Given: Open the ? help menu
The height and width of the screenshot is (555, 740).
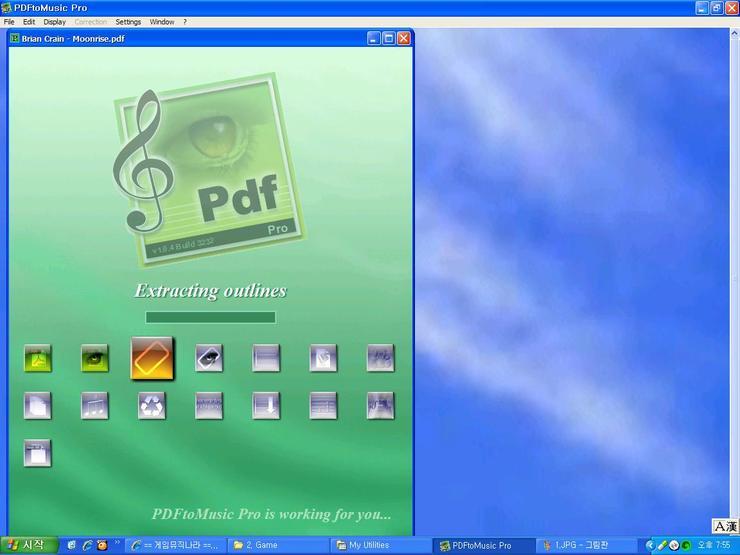Looking at the screenshot, I should (x=185, y=21).
